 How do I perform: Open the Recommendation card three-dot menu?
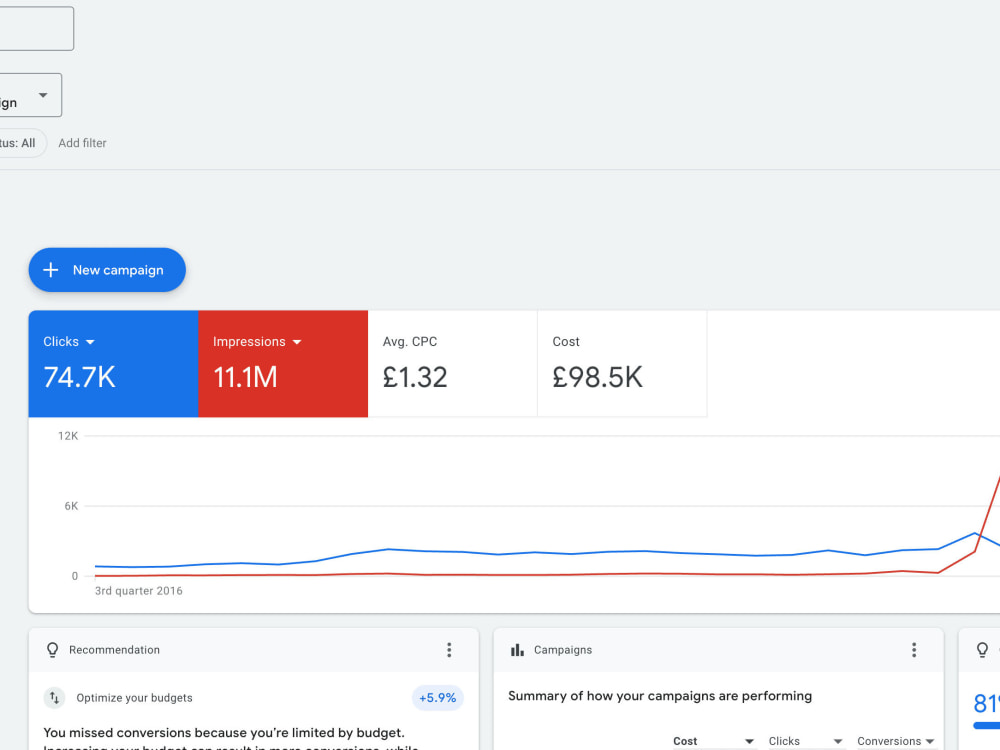pyautogui.click(x=449, y=650)
